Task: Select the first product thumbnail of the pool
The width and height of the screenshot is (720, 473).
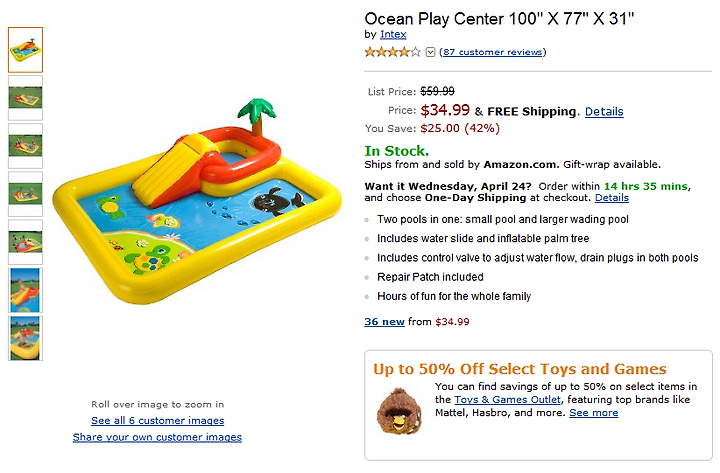Action: (x=25, y=50)
